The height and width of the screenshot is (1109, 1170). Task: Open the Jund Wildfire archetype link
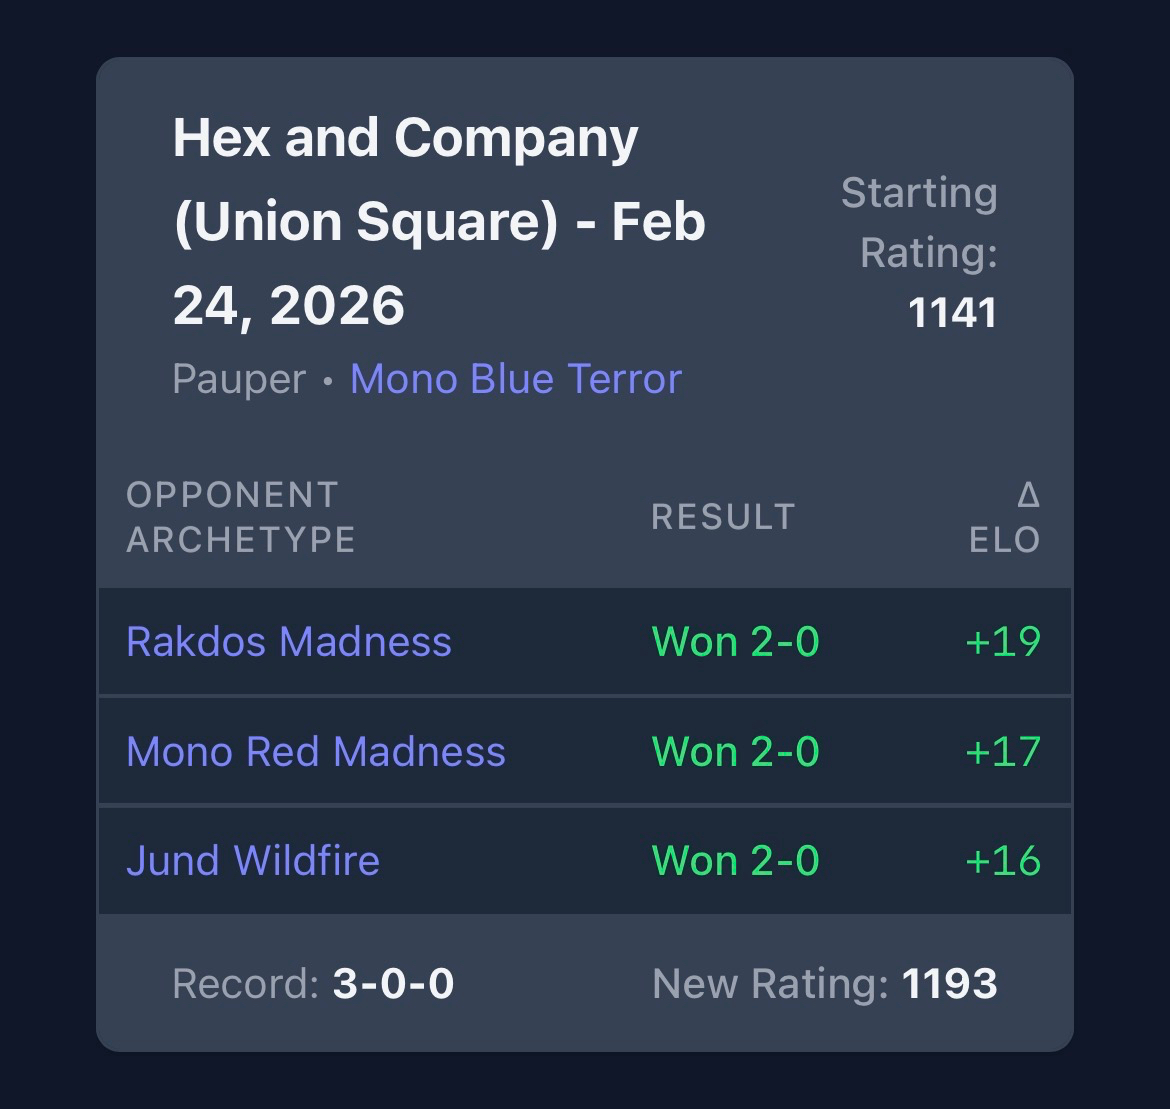point(253,861)
